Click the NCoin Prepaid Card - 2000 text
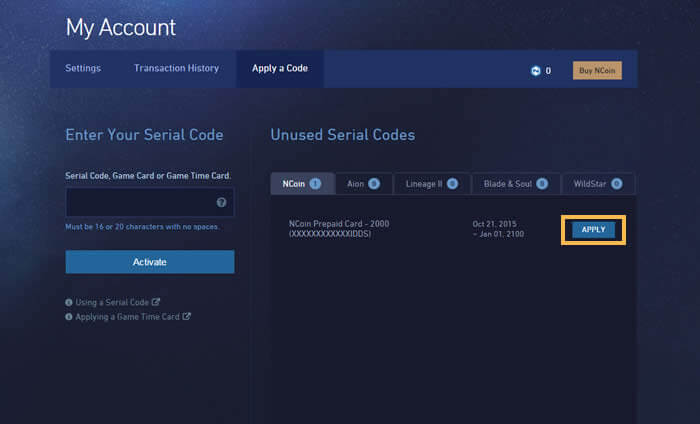 click(x=339, y=224)
